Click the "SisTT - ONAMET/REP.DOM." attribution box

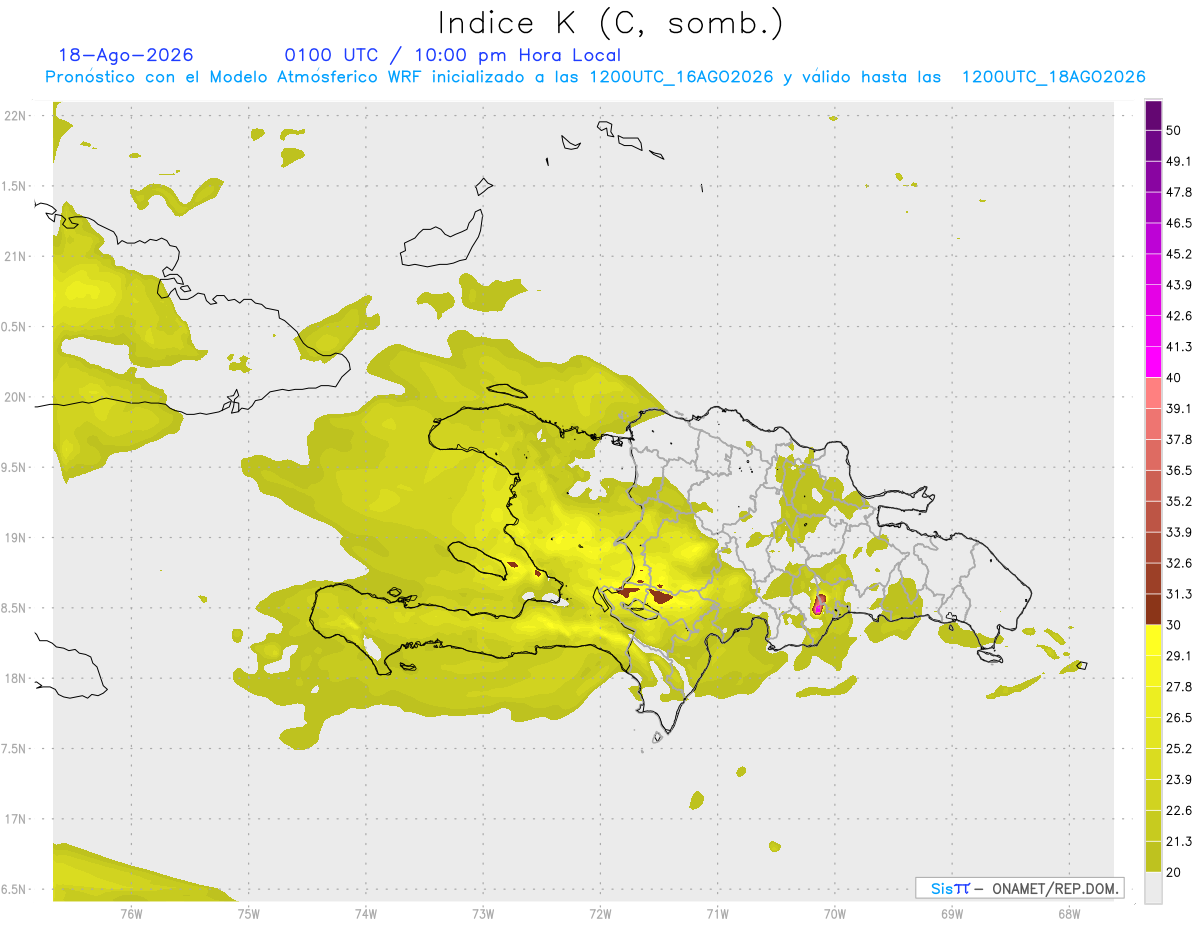[x=1019, y=888]
